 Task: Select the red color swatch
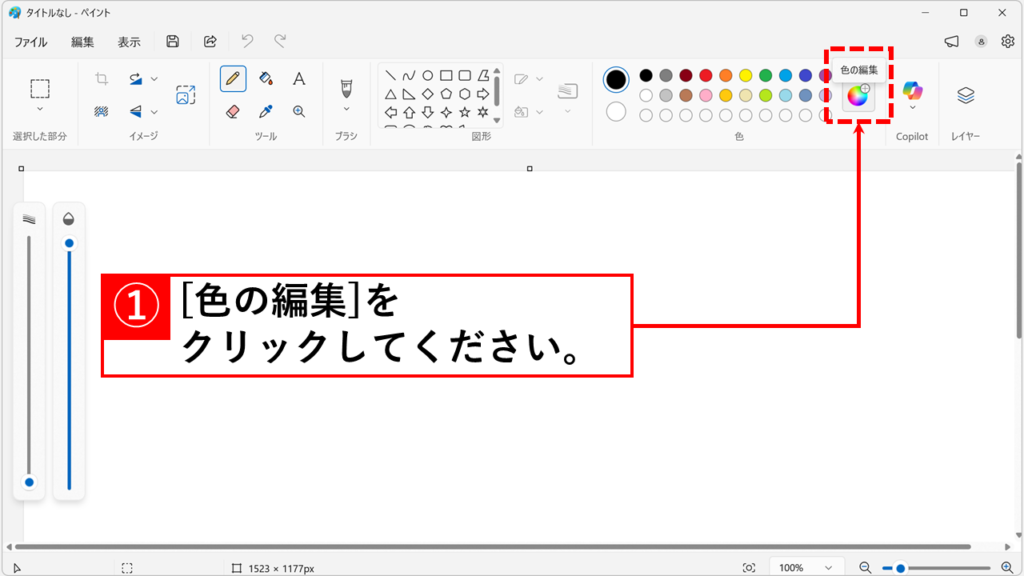(703, 75)
